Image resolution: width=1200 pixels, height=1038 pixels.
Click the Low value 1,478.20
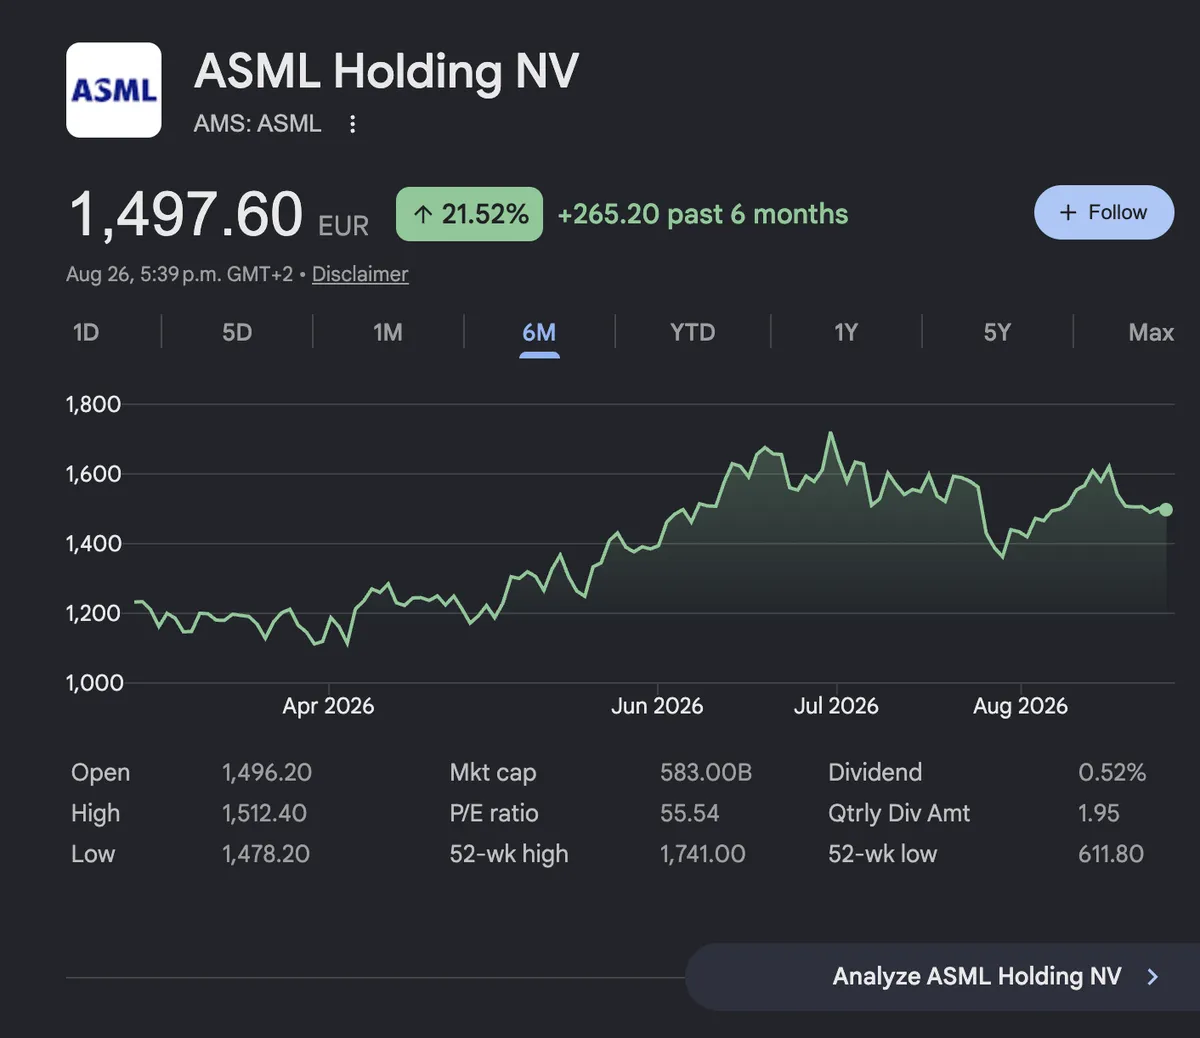coord(266,854)
